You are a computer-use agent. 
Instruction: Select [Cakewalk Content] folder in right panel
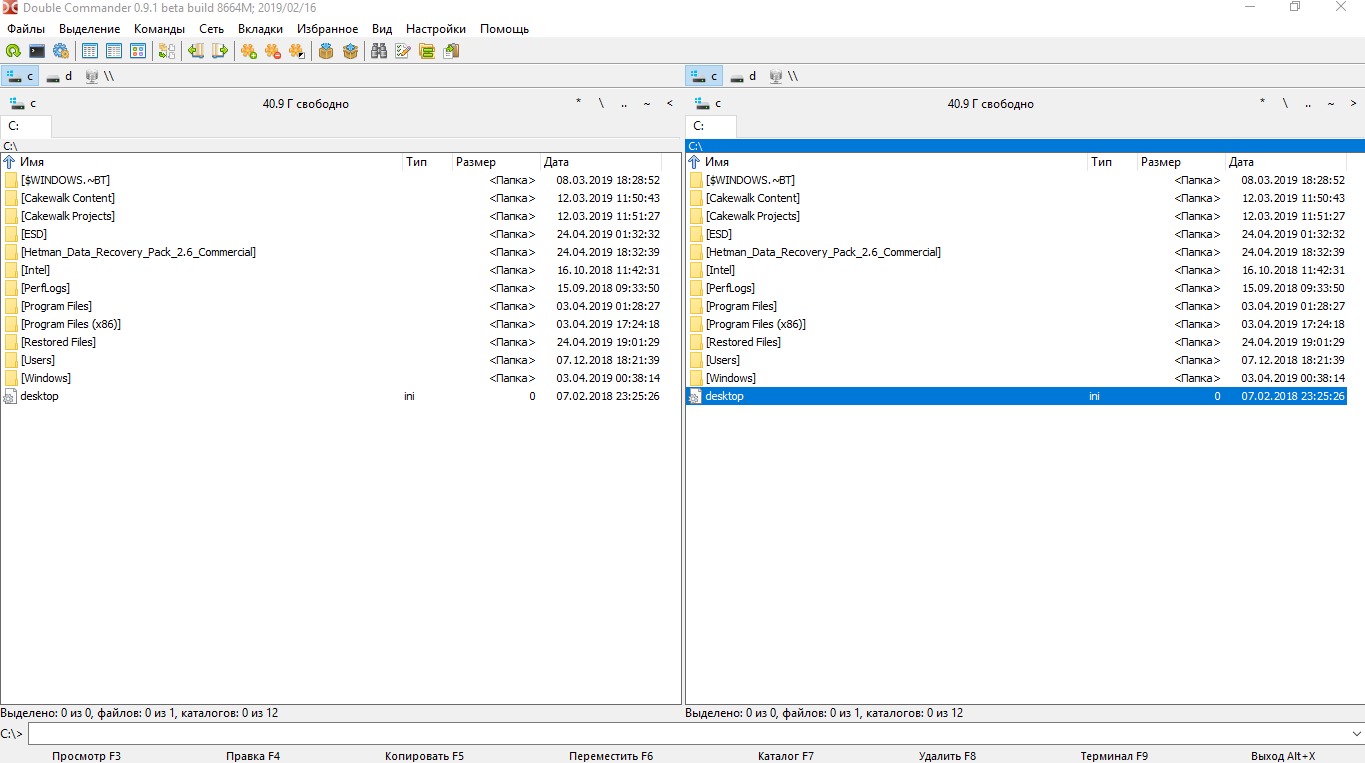coord(1016,198)
